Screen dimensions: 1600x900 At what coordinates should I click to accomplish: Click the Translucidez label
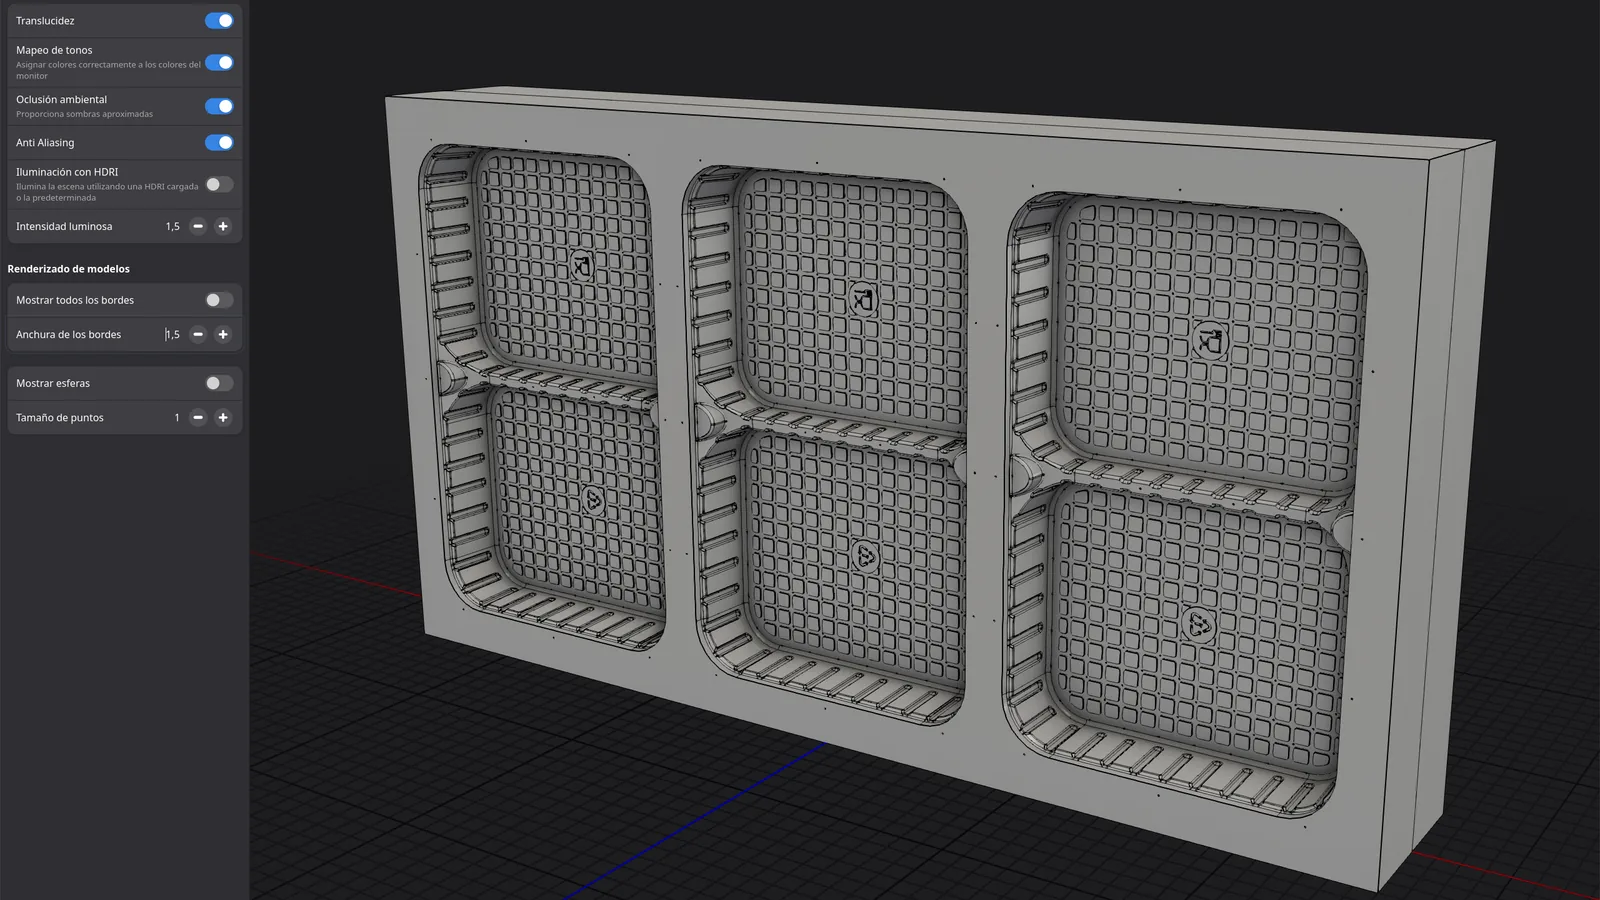pyautogui.click(x=45, y=21)
